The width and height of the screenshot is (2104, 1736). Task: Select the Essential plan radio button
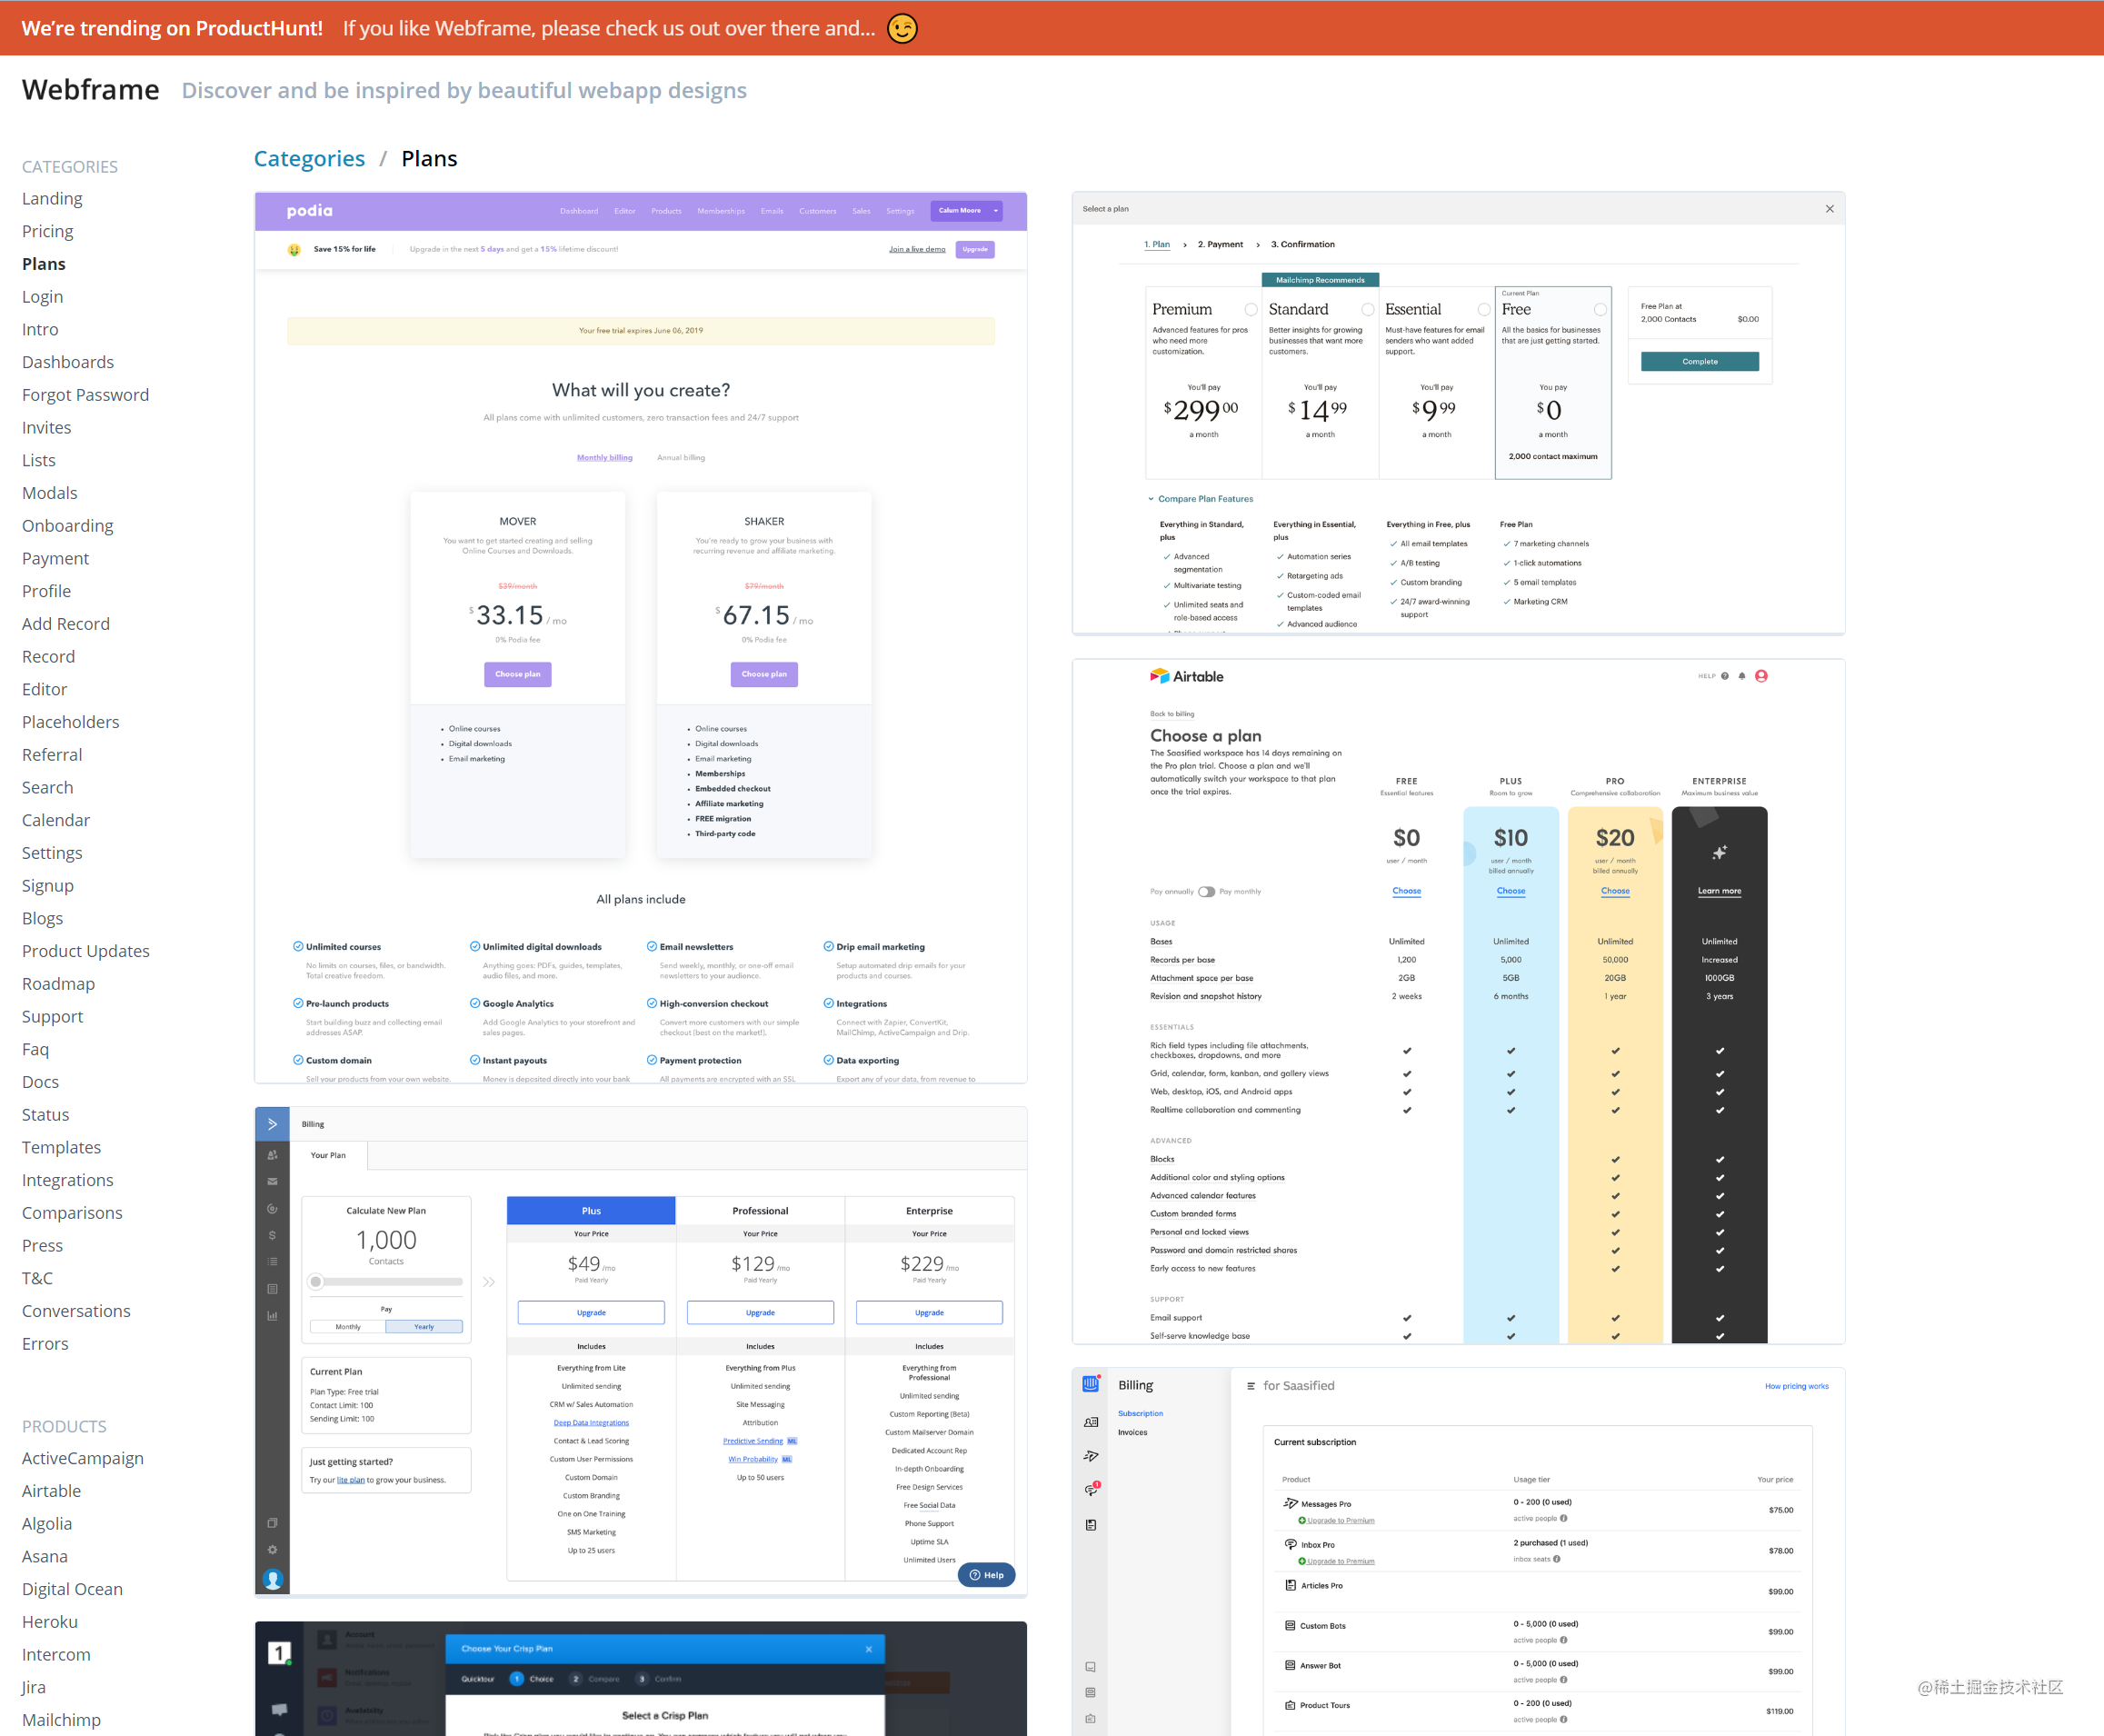pos(1484,310)
